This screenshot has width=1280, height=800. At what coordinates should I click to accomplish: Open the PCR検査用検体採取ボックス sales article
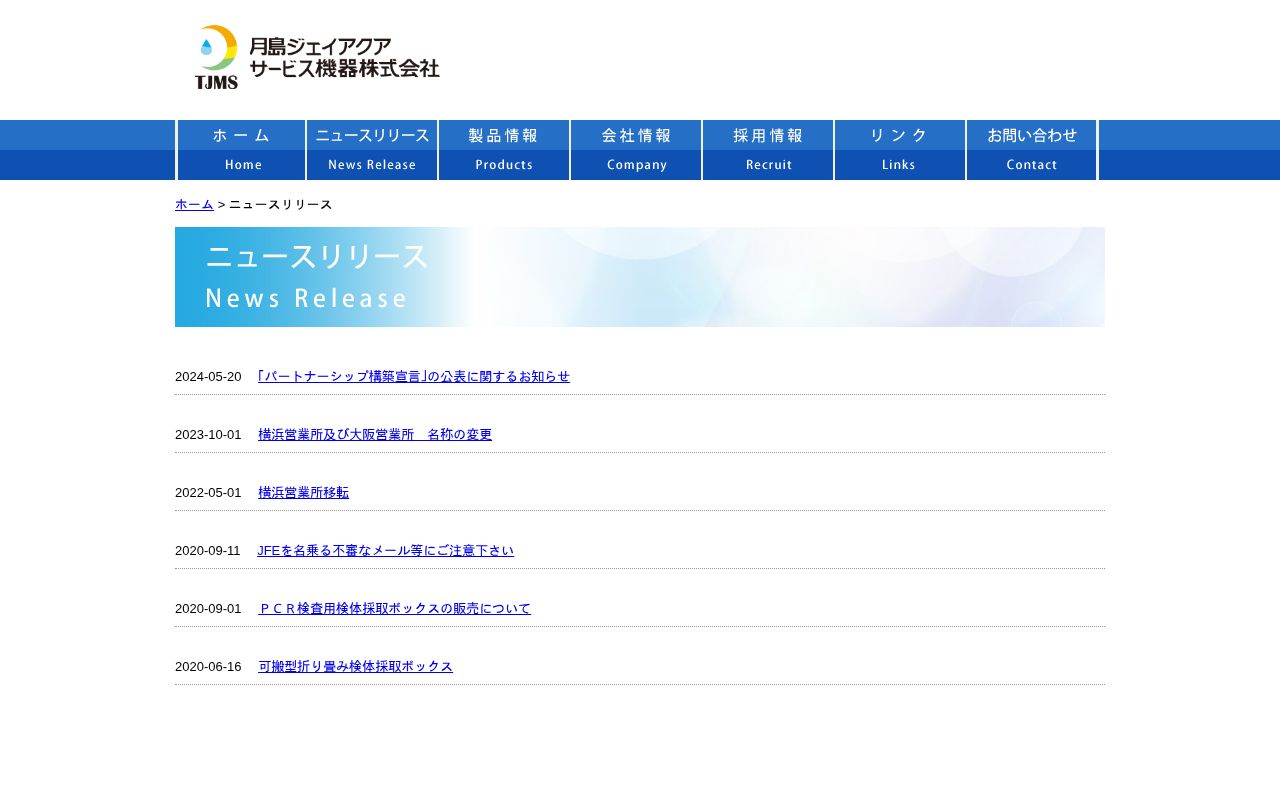tap(394, 609)
